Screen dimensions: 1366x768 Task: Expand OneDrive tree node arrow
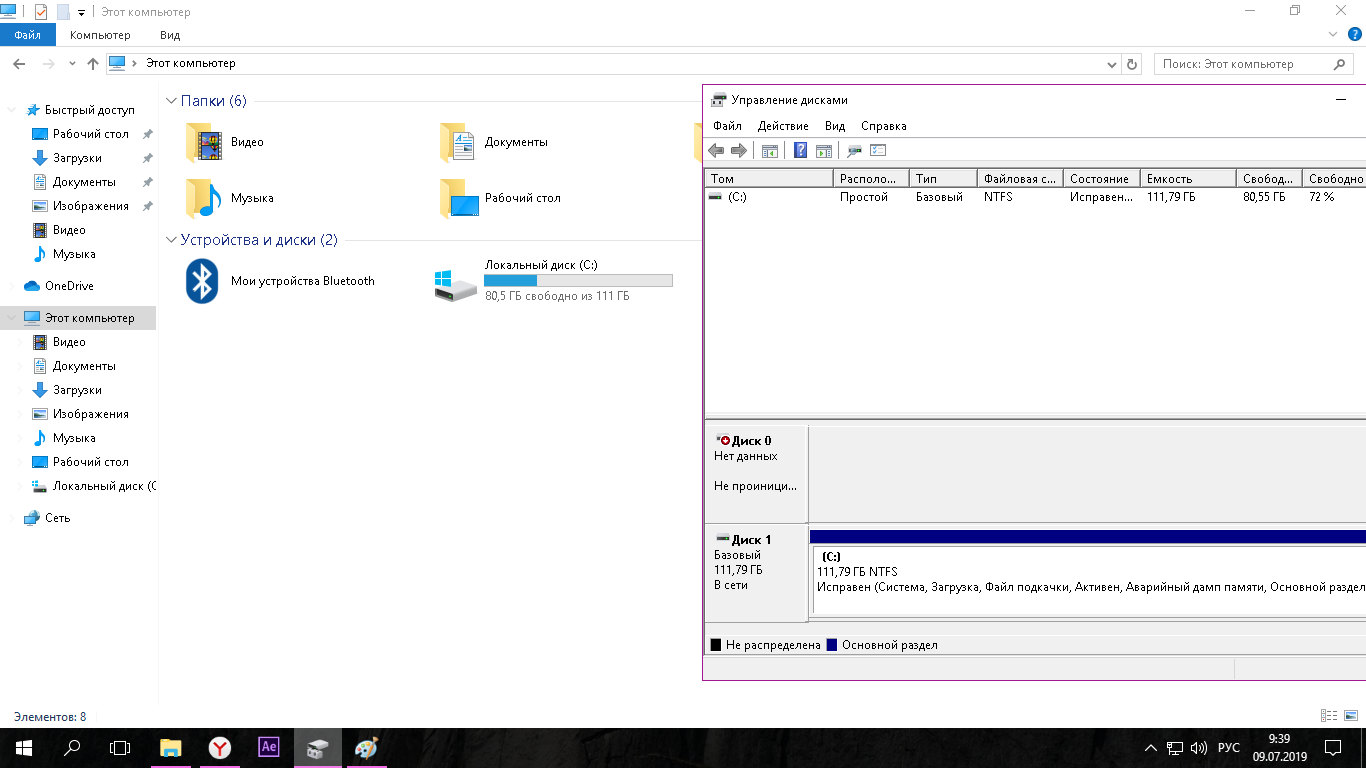point(12,286)
